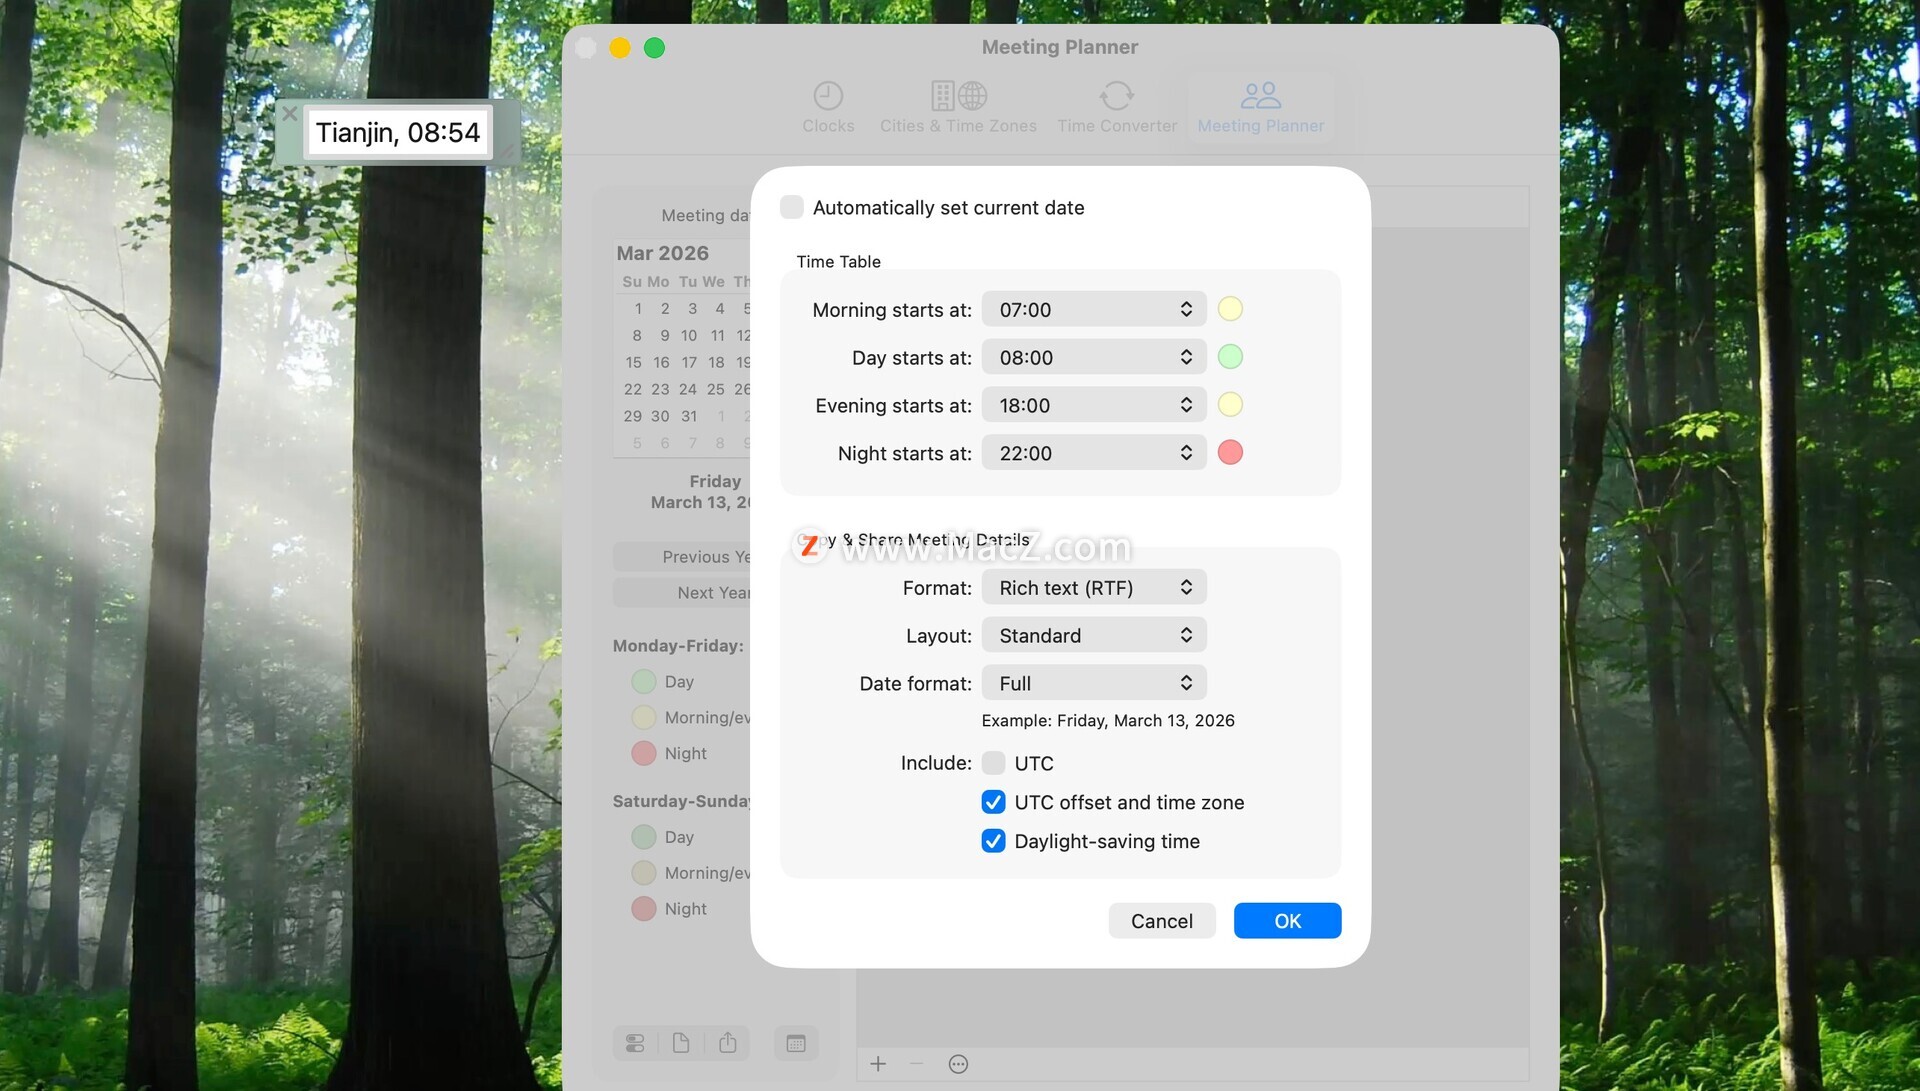The width and height of the screenshot is (1920, 1091).
Task: Disable UTC offset and time zone
Action: (x=993, y=802)
